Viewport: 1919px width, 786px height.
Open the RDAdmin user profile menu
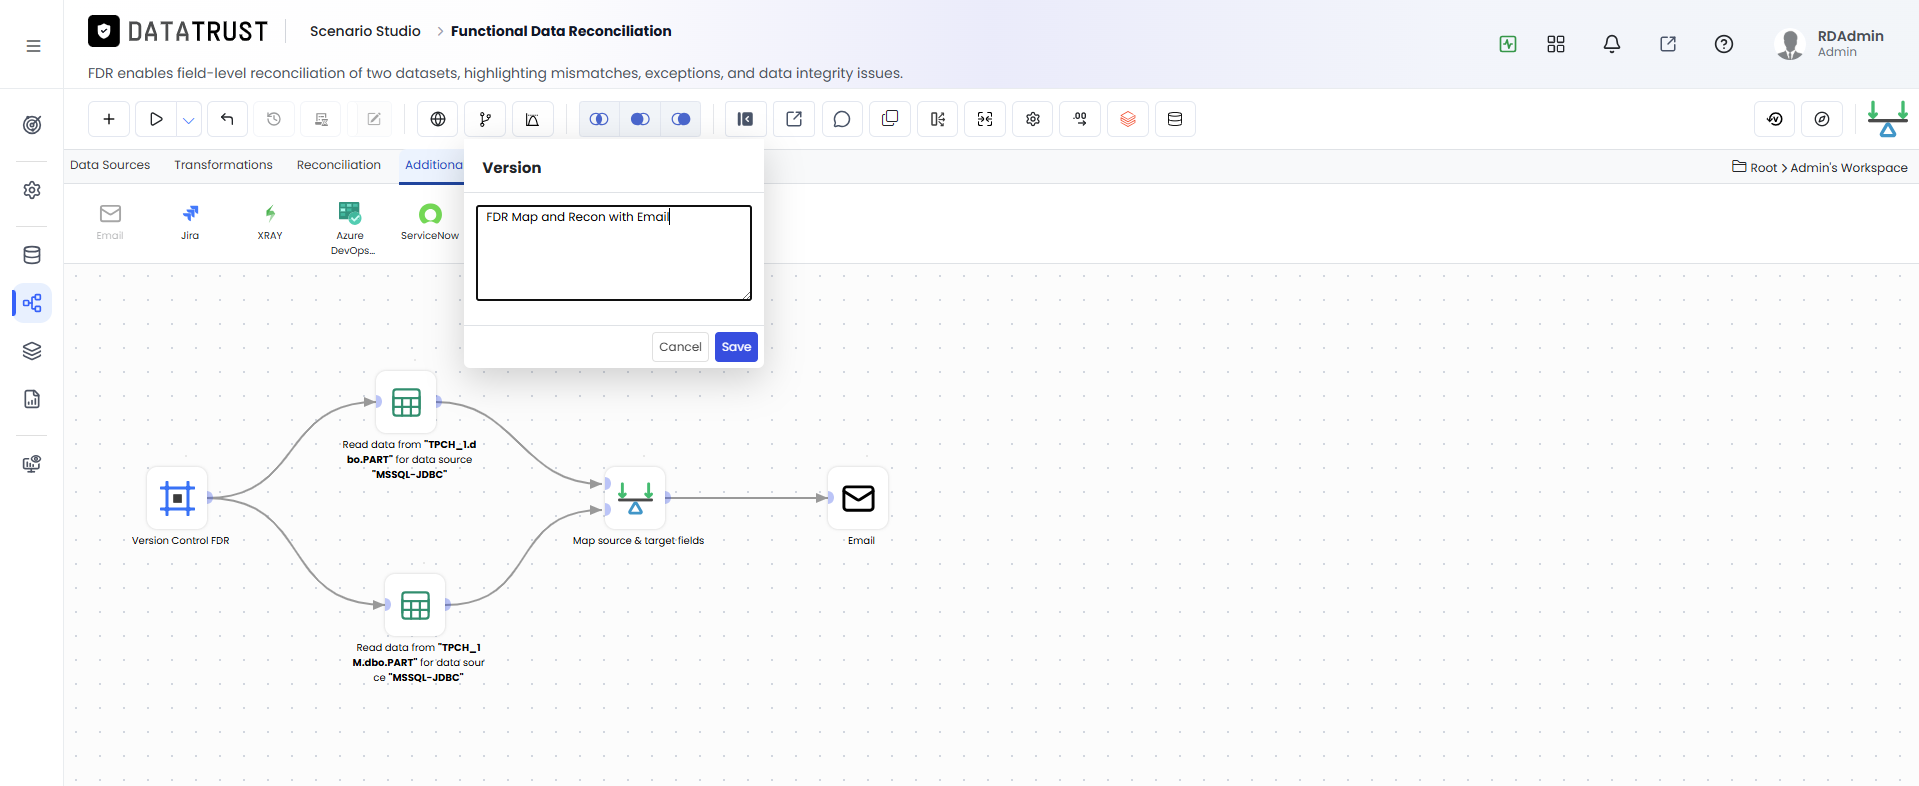[x=1830, y=44]
